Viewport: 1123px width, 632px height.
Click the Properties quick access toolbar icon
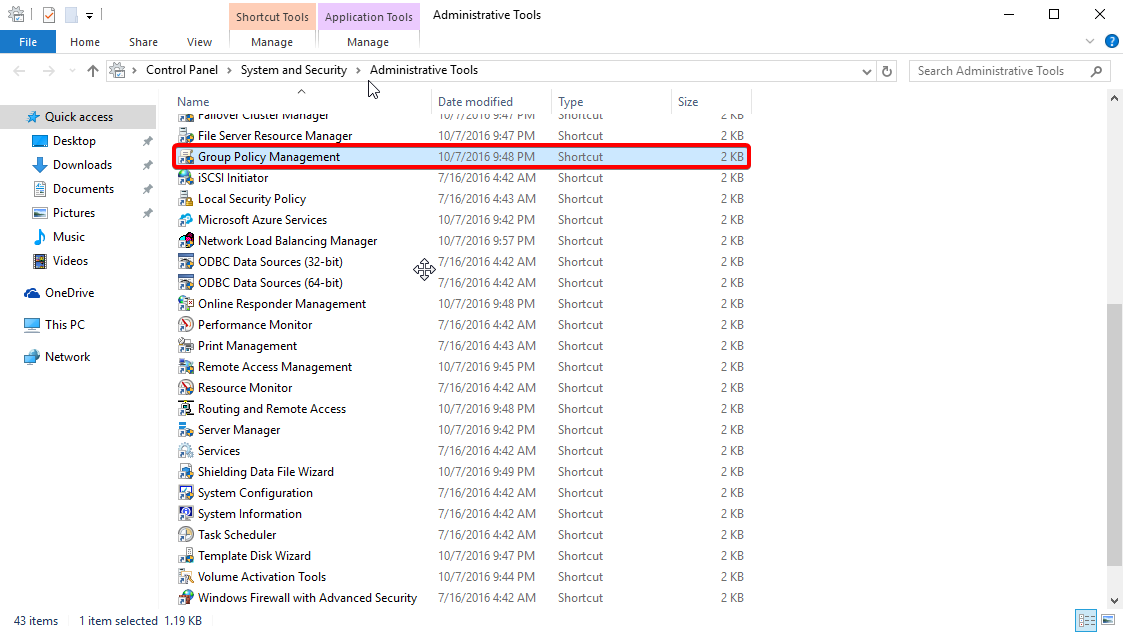click(x=49, y=14)
